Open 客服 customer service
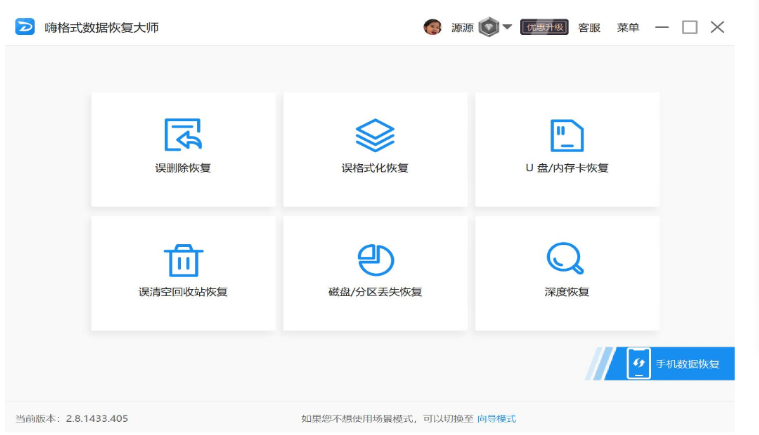 [x=589, y=27]
